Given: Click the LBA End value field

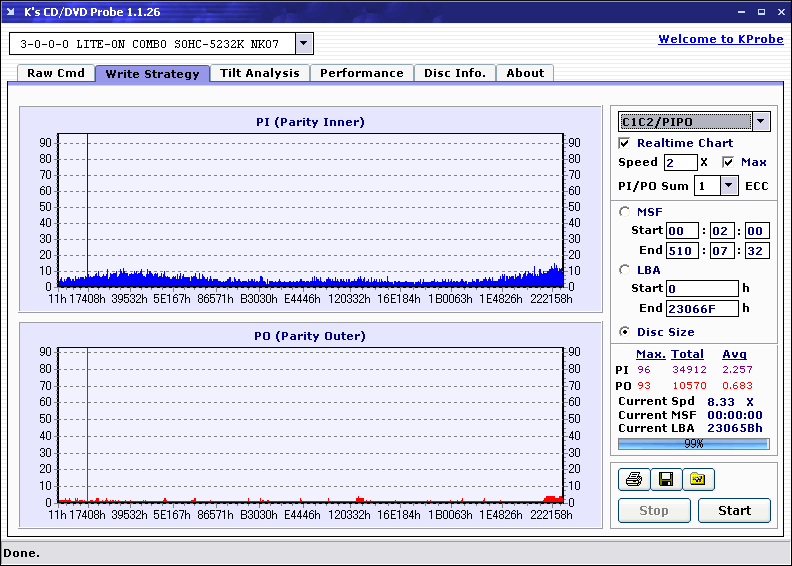Looking at the screenshot, I should point(701,308).
